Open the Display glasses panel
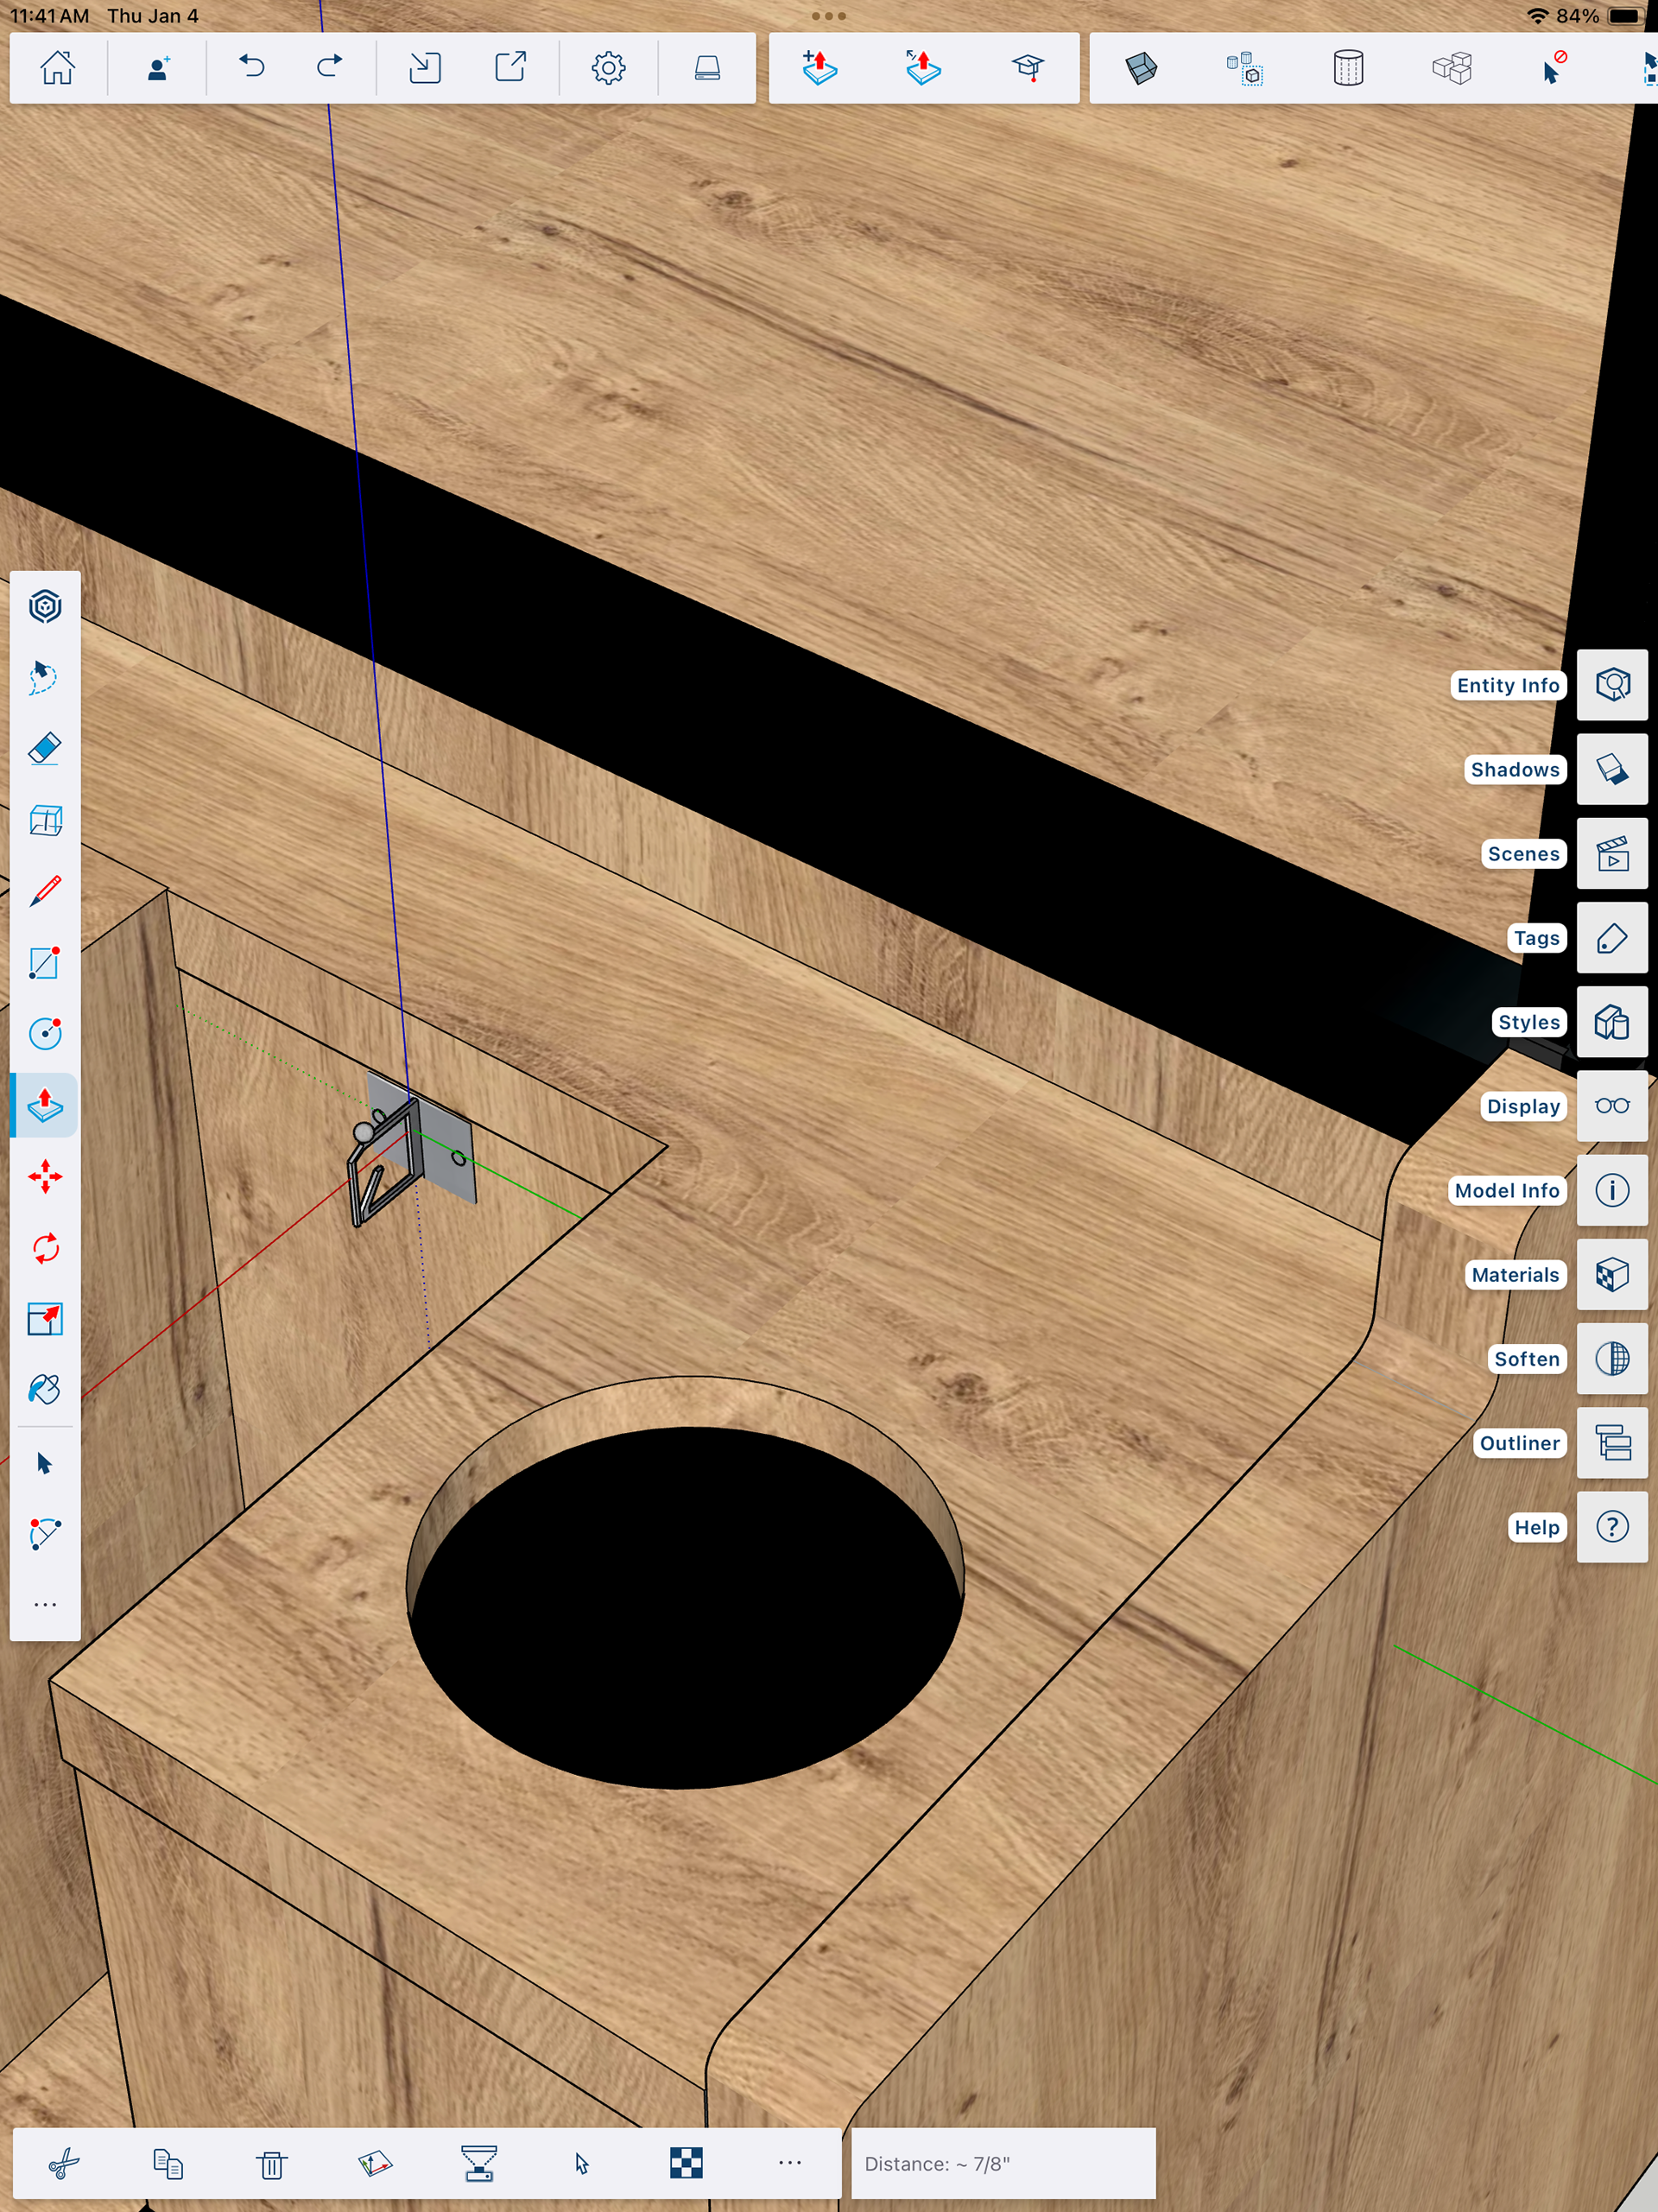The width and height of the screenshot is (1658, 2212). [1611, 1106]
